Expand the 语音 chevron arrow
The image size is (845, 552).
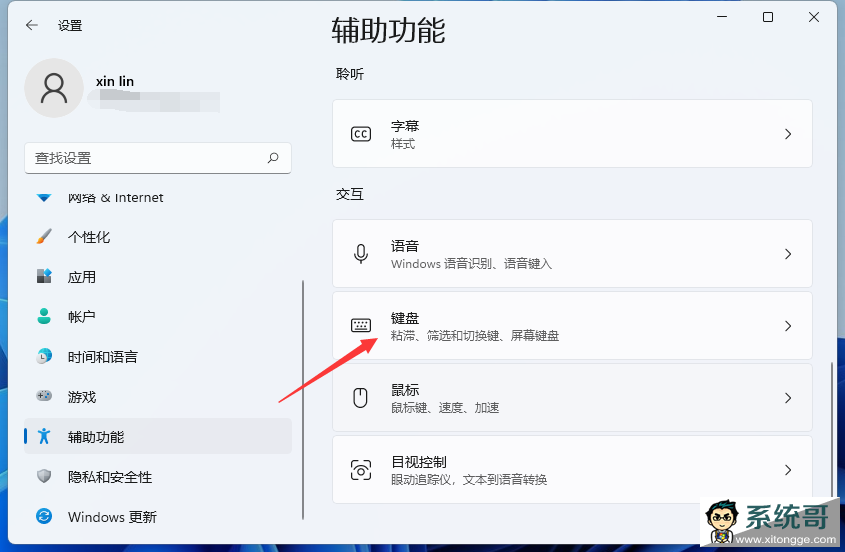tap(788, 254)
